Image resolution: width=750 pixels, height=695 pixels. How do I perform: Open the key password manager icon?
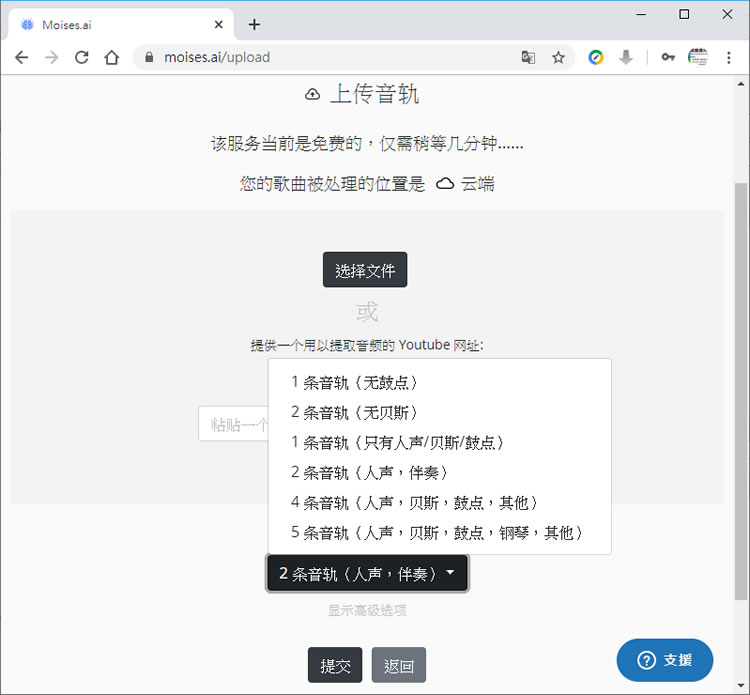click(x=668, y=57)
